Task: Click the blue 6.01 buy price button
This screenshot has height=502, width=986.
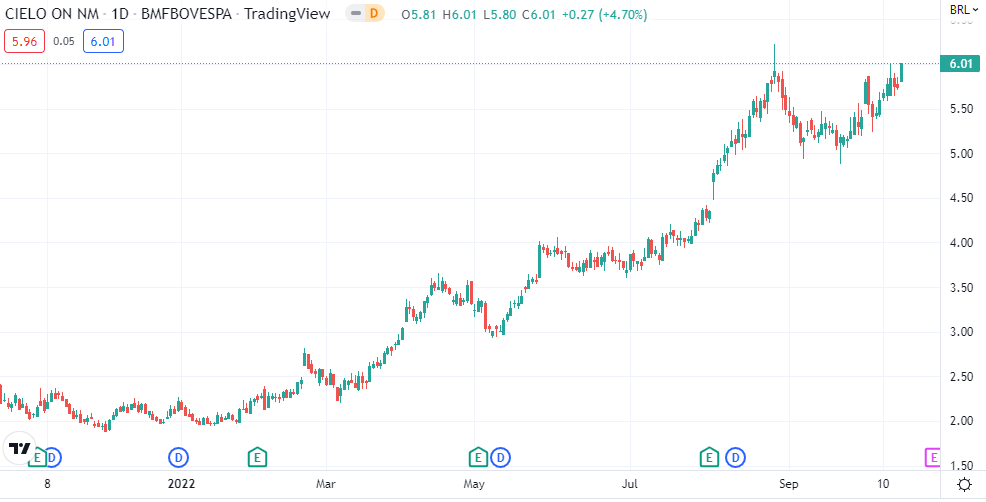Action: pyautogui.click(x=103, y=42)
